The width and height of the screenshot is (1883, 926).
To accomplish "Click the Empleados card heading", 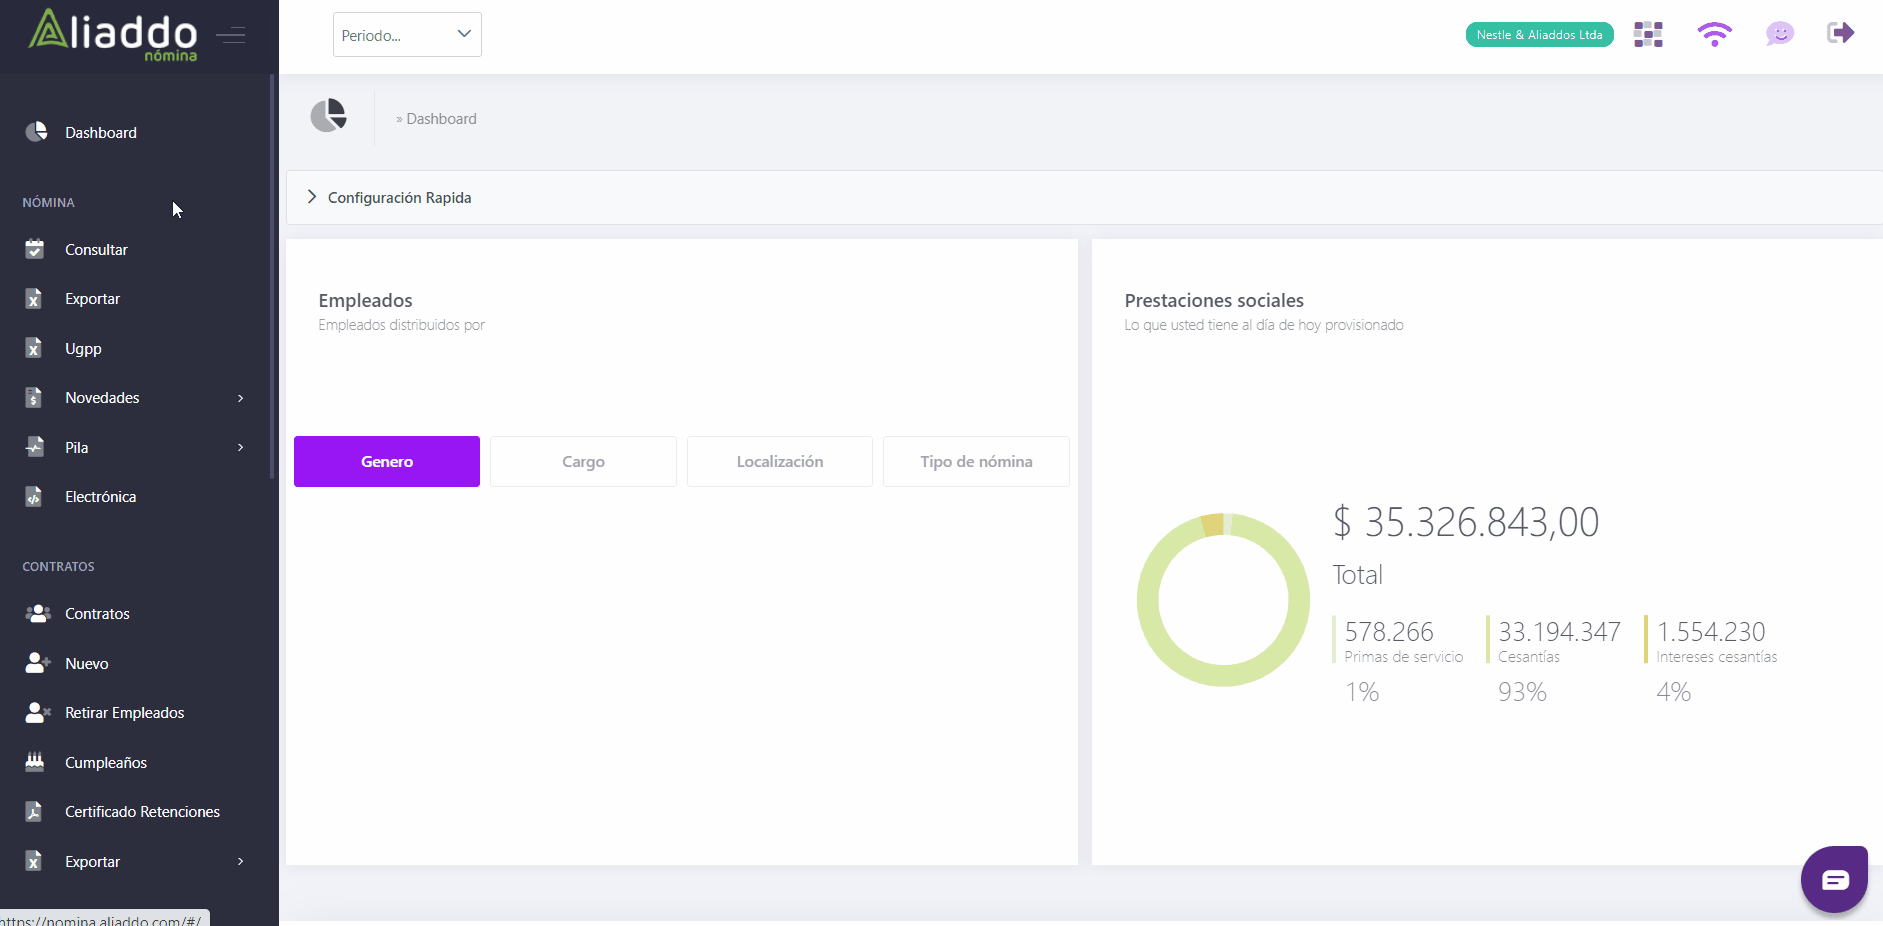I will [365, 300].
